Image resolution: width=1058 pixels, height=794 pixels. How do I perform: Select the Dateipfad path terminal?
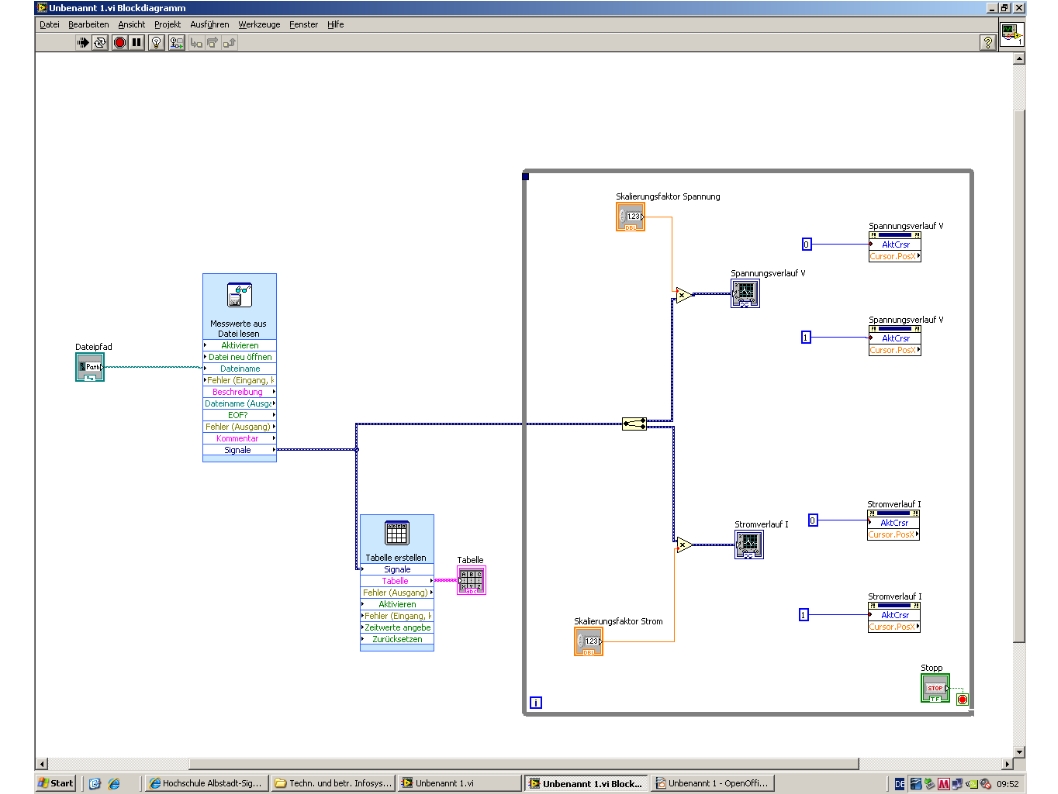pos(89,367)
